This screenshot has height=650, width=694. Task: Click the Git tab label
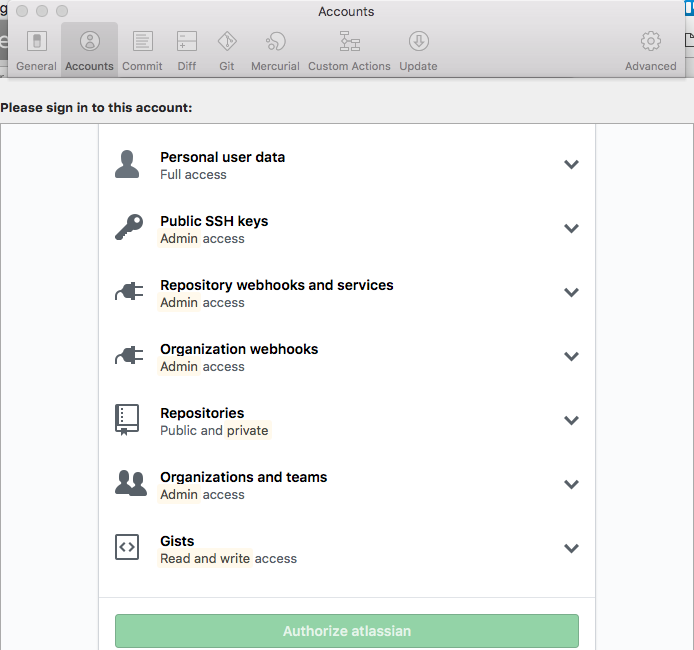pyautogui.click(x=227, y=66)
